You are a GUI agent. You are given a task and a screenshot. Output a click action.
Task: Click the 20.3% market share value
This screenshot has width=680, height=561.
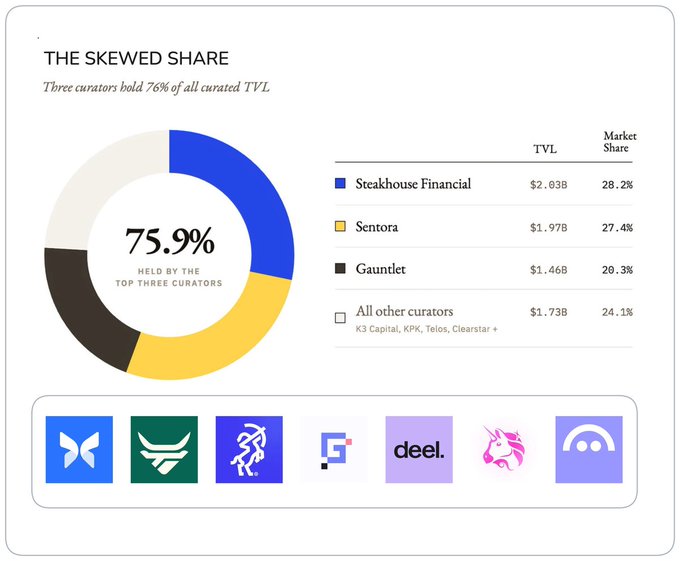[617, 270]
